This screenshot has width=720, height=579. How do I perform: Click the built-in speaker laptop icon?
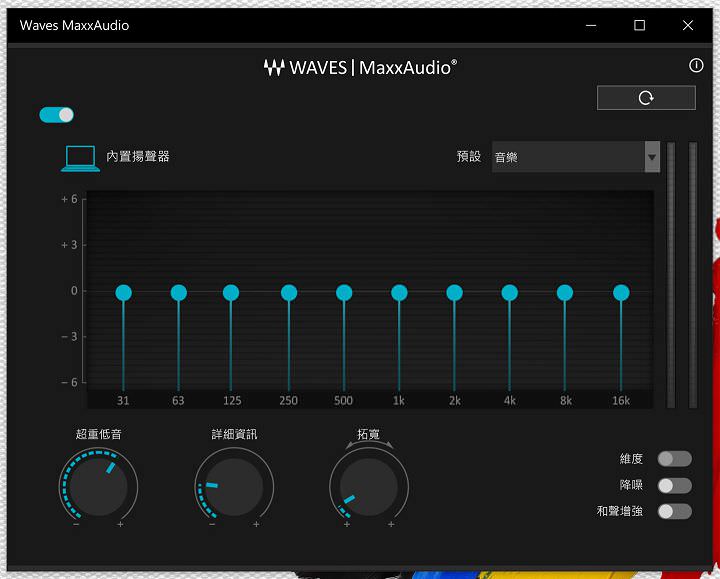pyautogui.click(x=80, y=158)
